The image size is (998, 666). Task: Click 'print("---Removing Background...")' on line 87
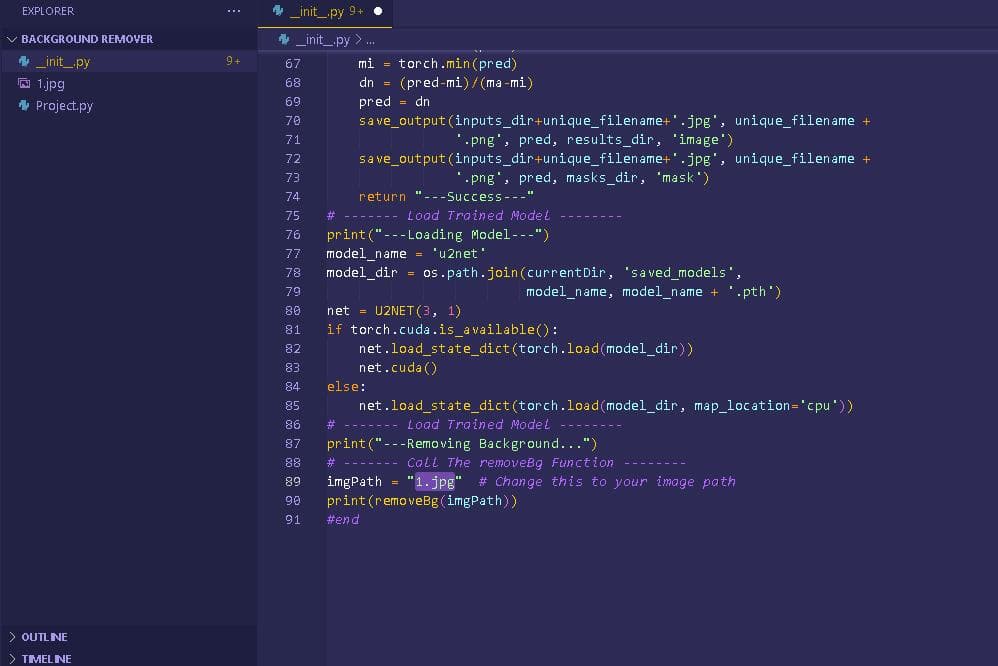coord(462,444)
